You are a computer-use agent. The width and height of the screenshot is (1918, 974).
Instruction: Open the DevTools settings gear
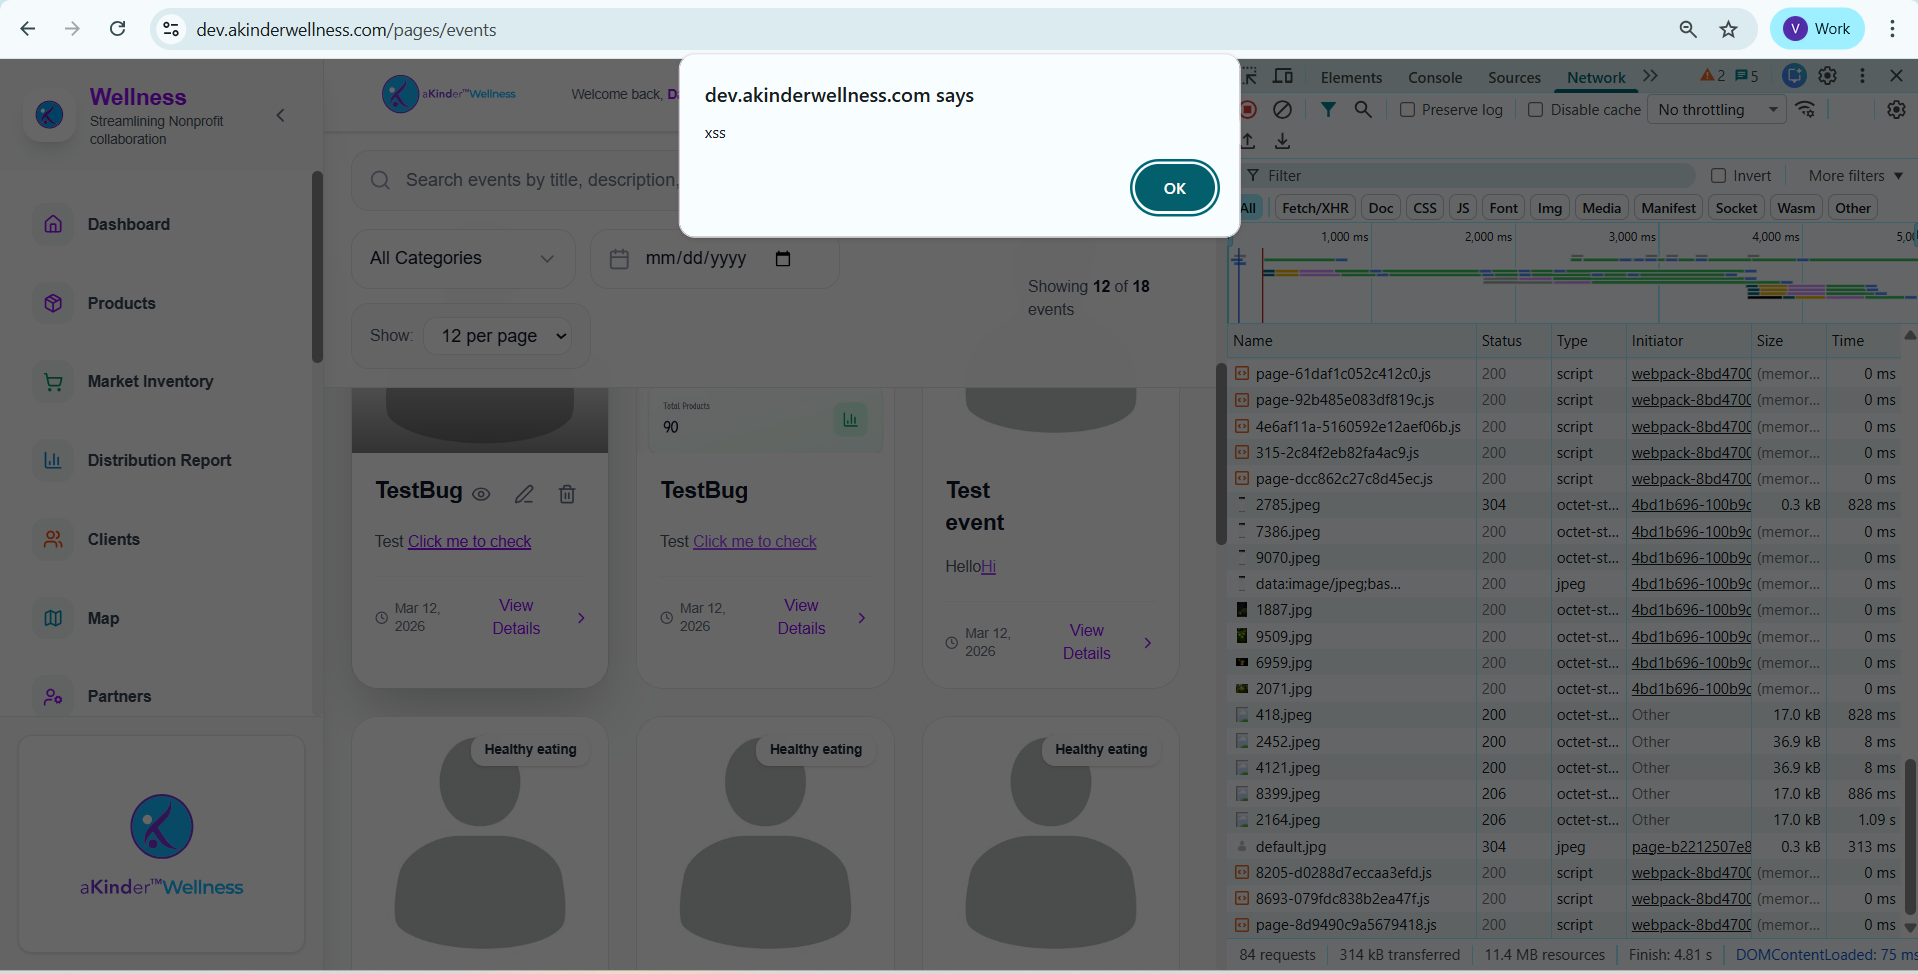click(1827, 76)
